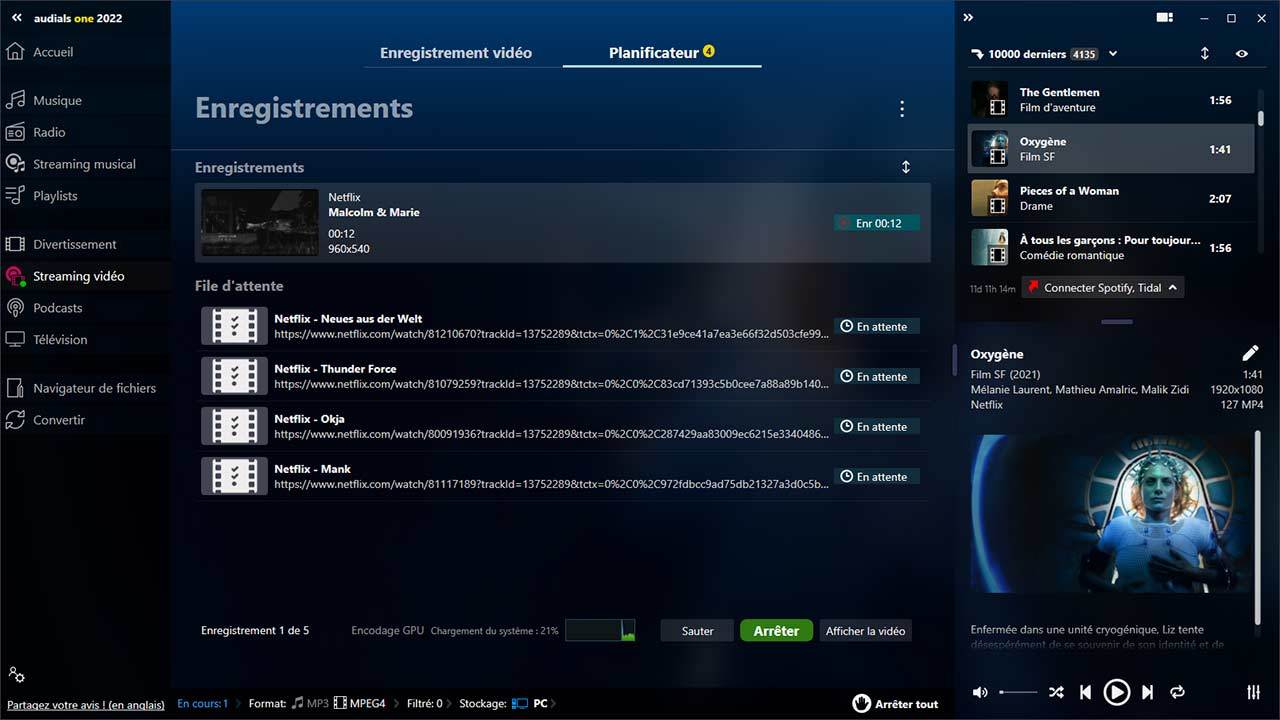Image resolution: width=1280 pixels, height=720 pixels.
Task: Toggle eye visibility in right panel
Action: tap(1242, 54)
